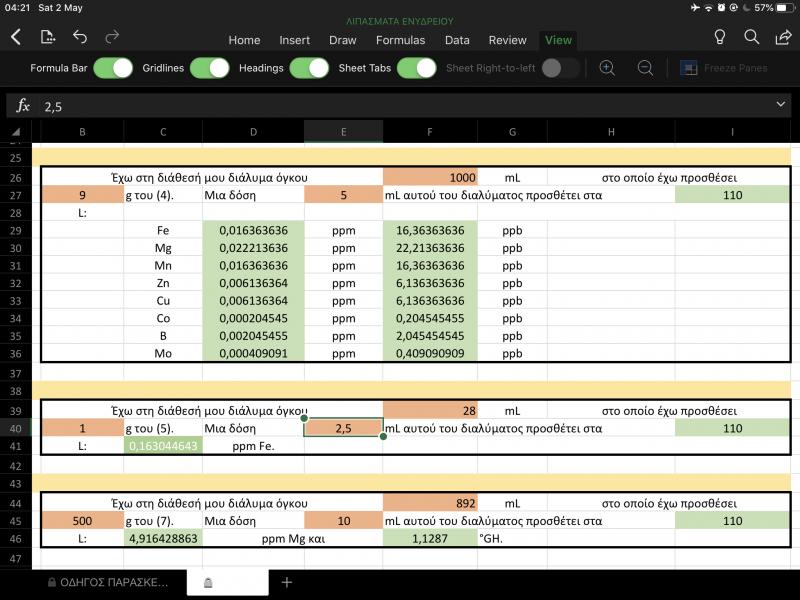This screenshot has height=600, width=800.
Task: Redo the last action
Action: click(x=112, y=38)
